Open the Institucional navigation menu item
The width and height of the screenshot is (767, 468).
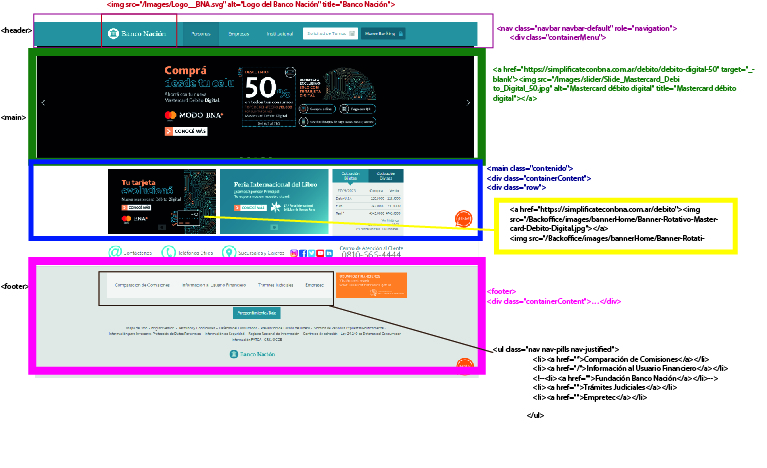coord(279,34)
